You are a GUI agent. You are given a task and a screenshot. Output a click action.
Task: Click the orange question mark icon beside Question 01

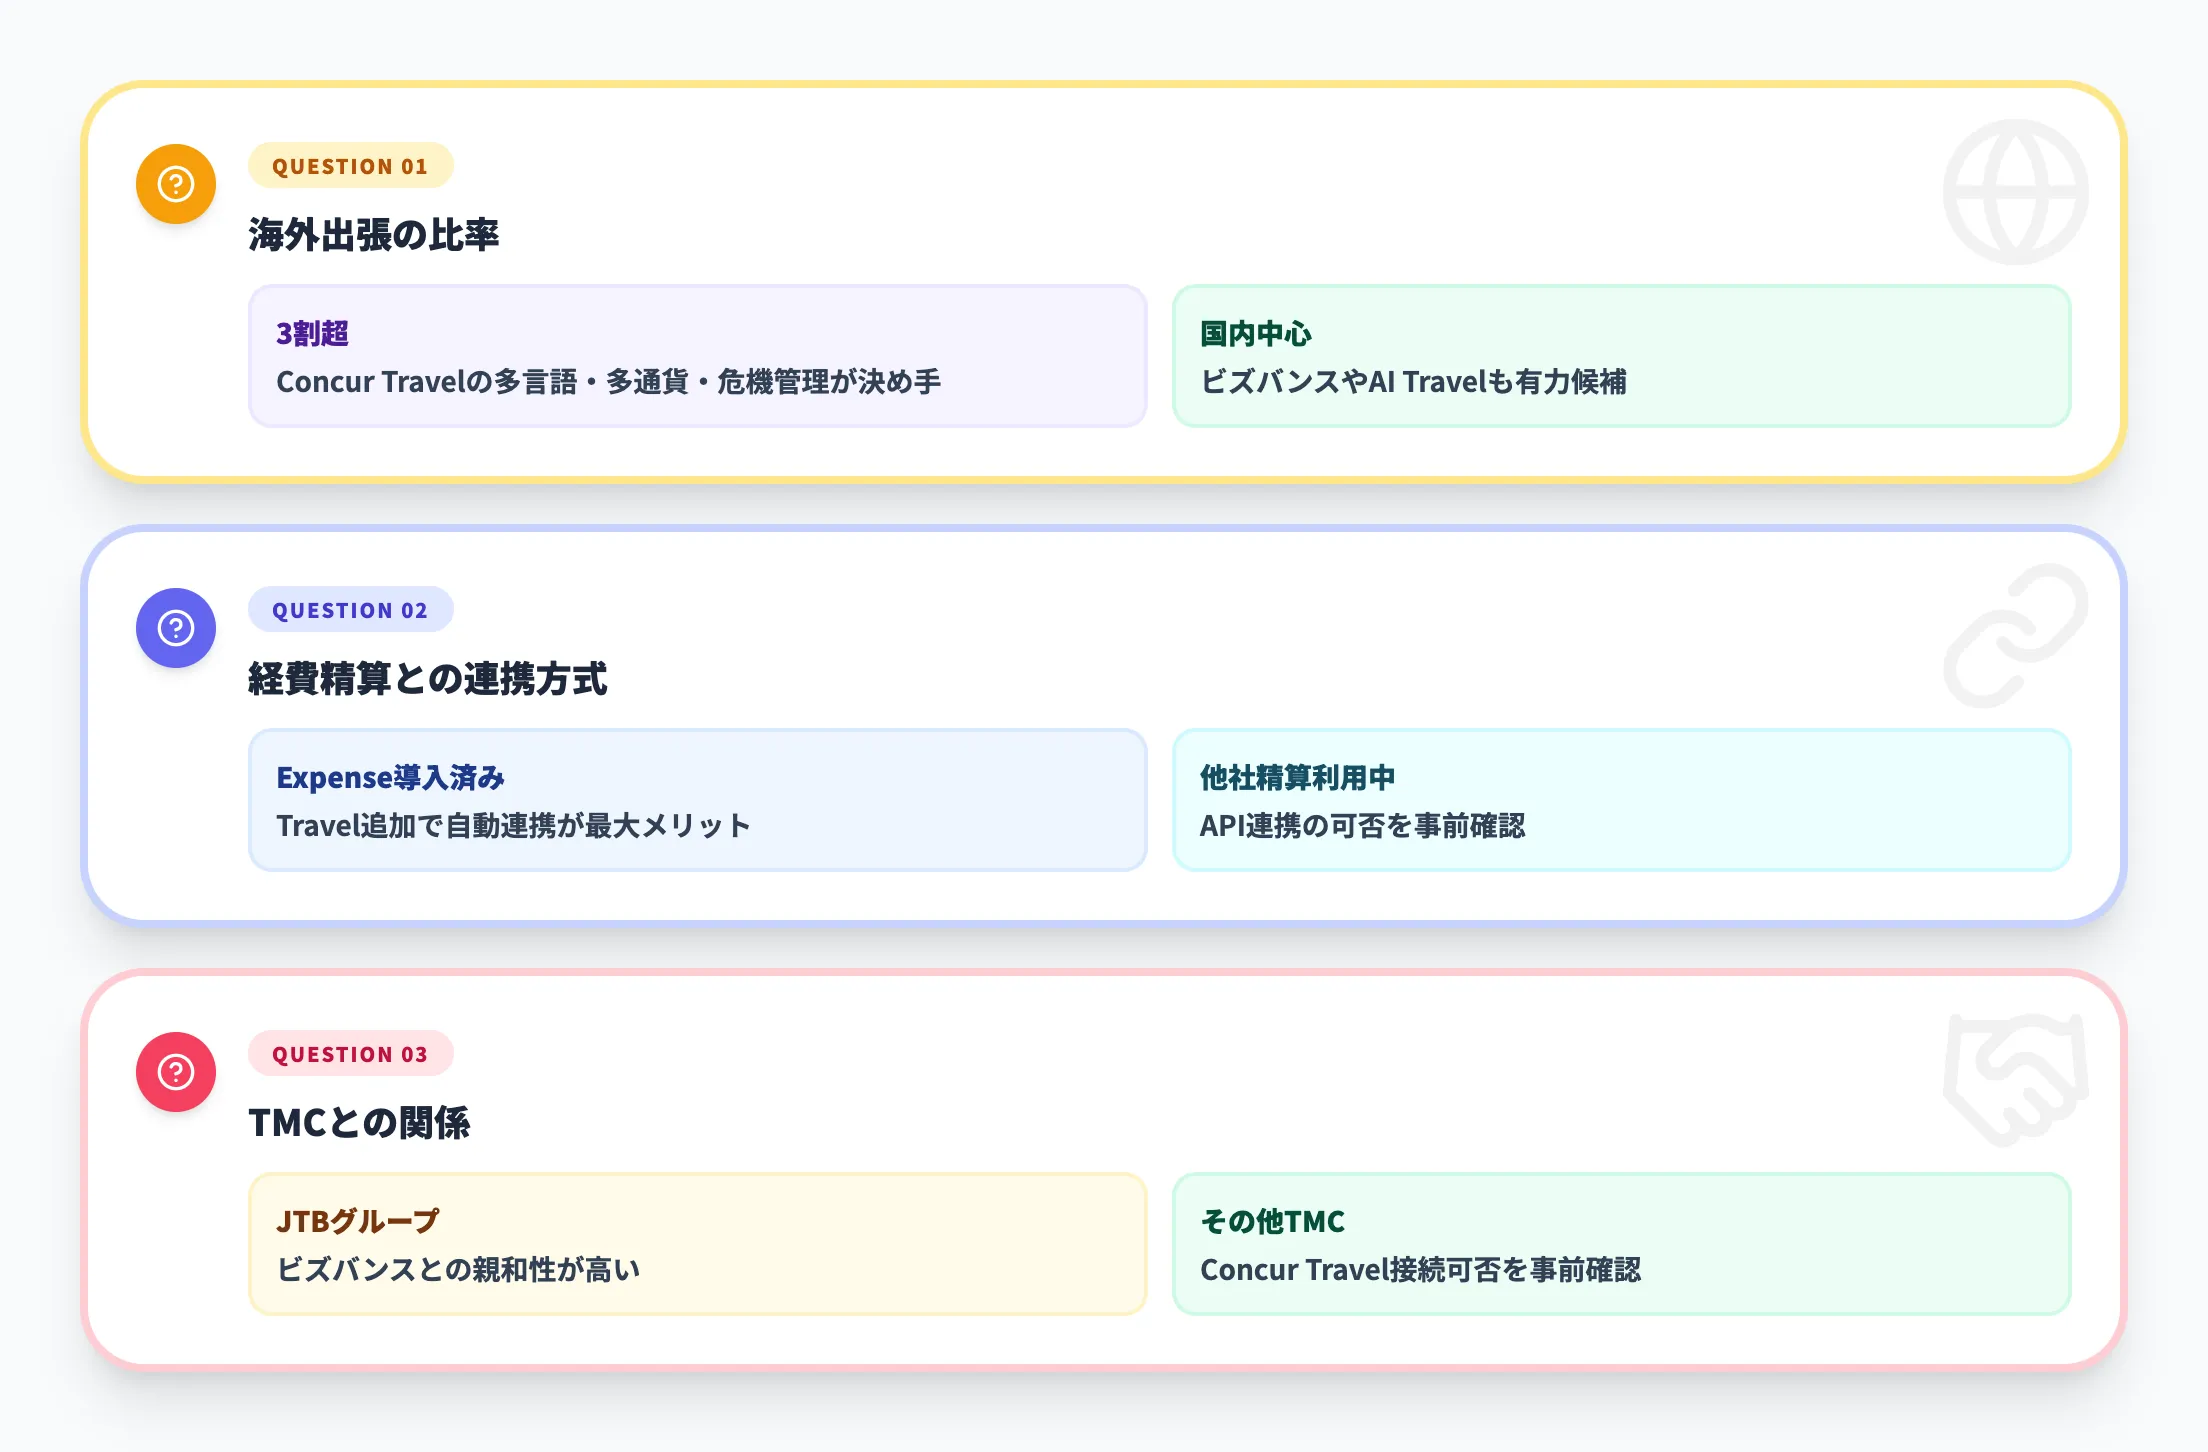coord(175,183)
